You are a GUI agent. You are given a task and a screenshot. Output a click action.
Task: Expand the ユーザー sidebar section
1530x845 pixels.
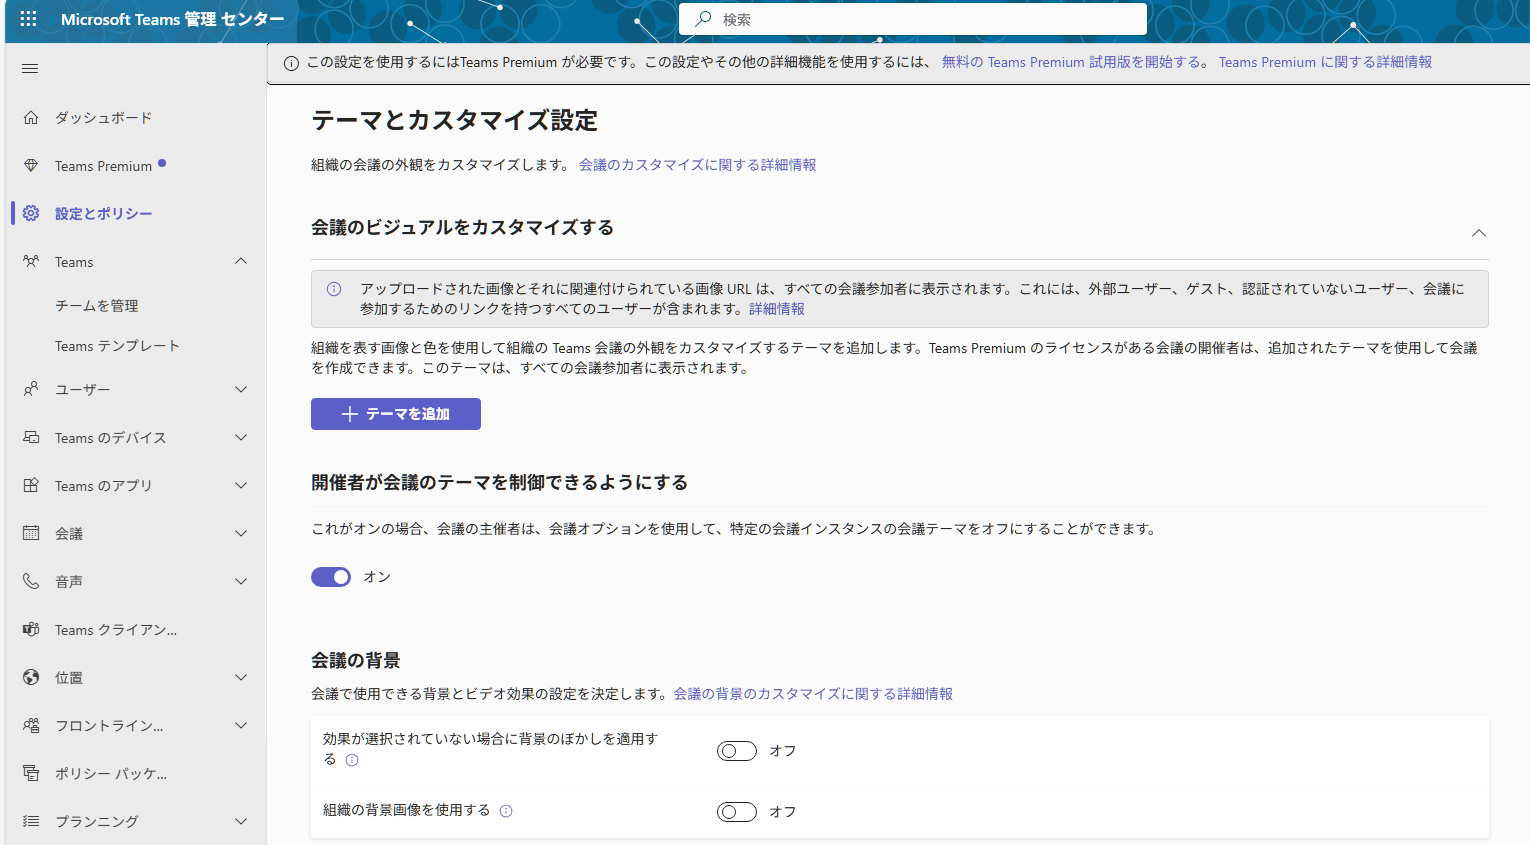click(241, 390)
